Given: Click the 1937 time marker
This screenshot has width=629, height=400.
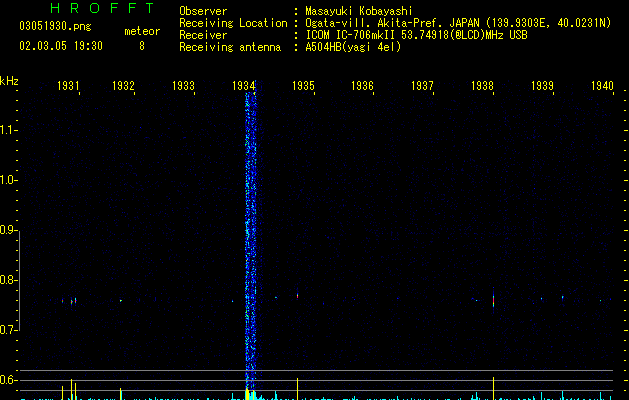Looking at the screenshot, I should pyautogui.click(x=422, y=85).
